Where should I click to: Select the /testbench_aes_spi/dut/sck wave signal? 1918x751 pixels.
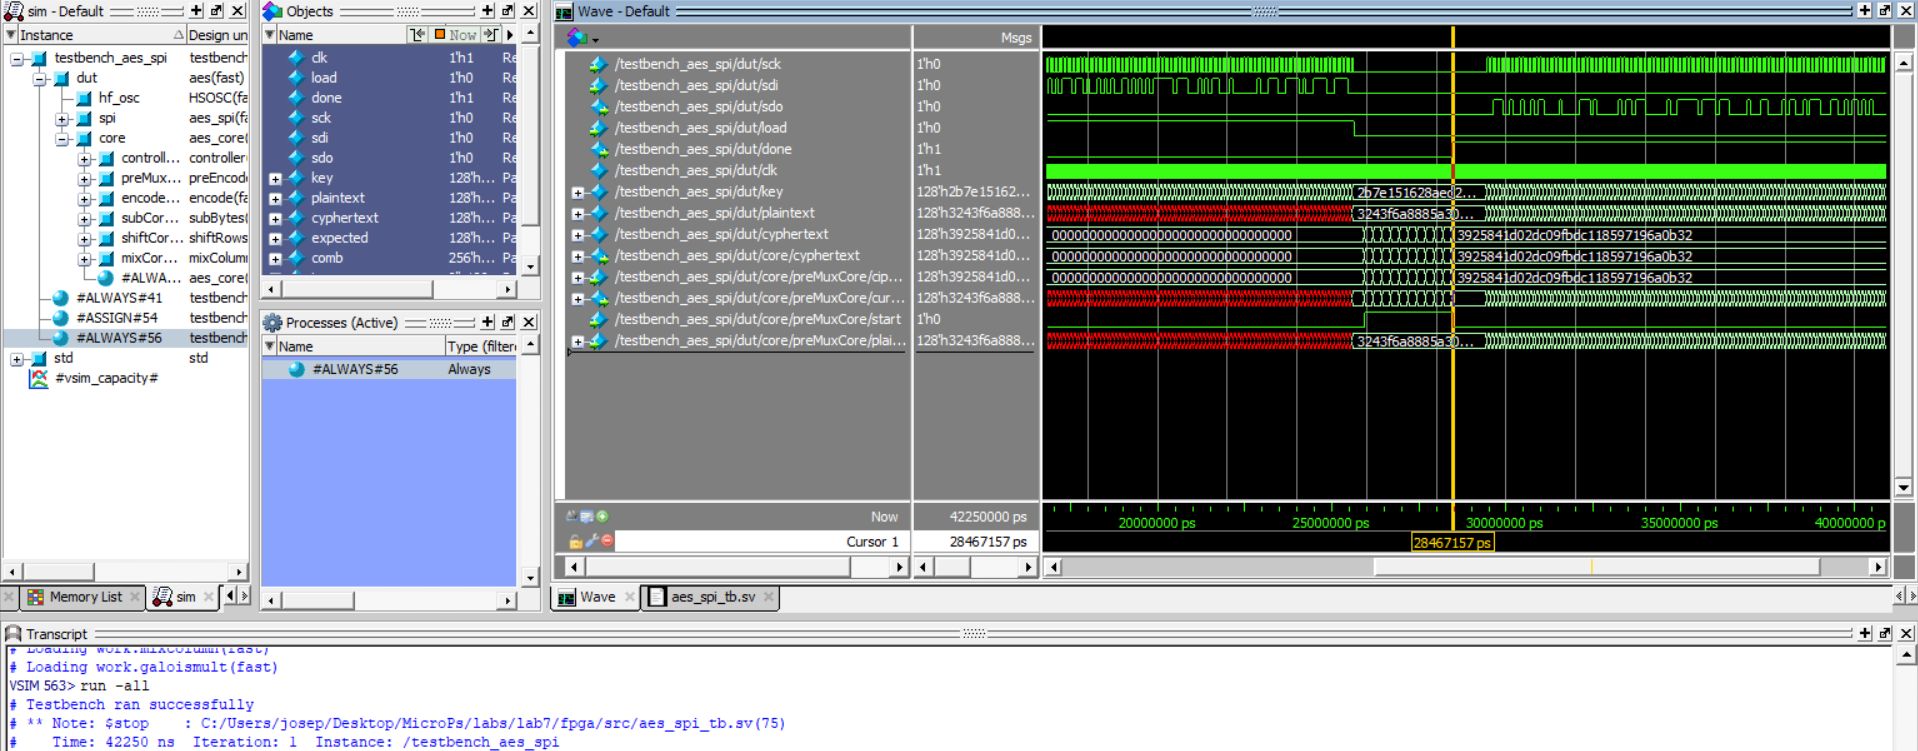pos(698,64)
